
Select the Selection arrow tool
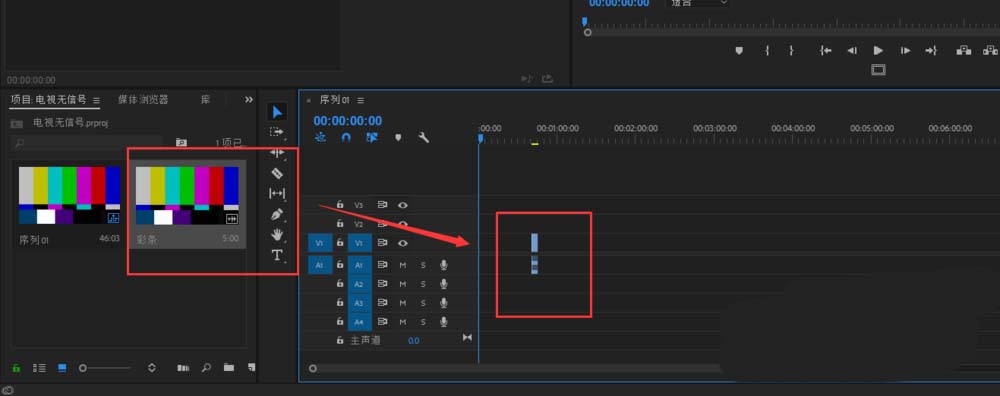pyautogui.click(x=277, y=112)
